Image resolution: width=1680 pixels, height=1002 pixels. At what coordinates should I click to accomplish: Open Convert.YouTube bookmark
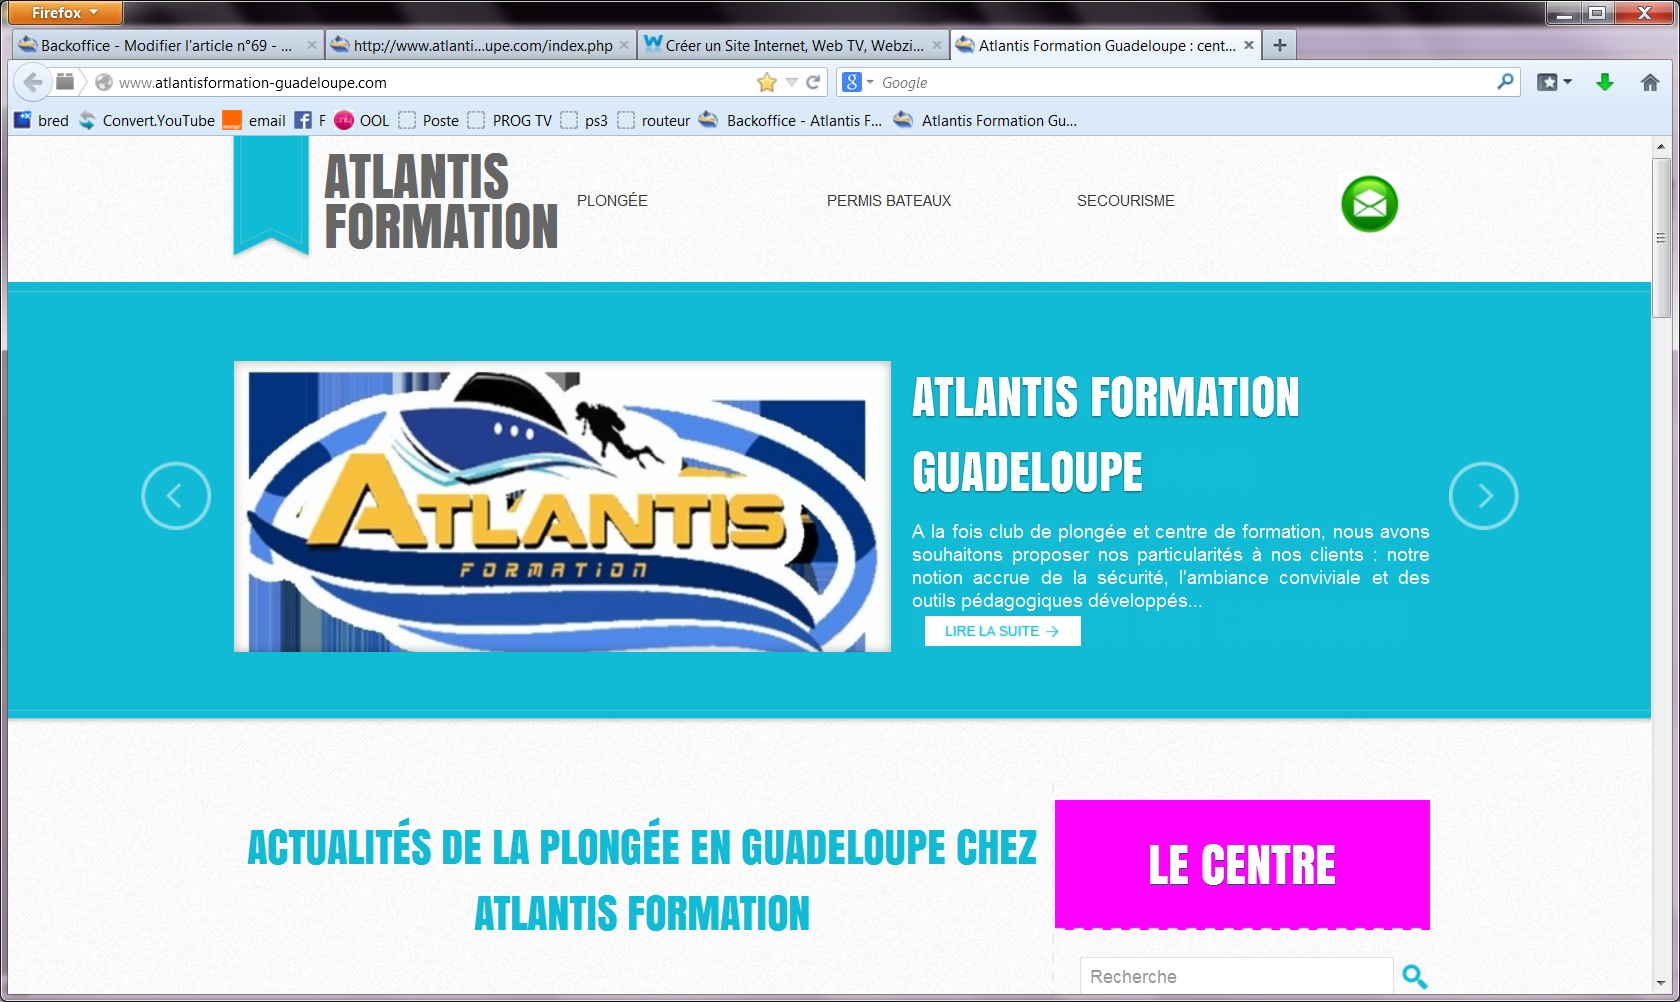click(147, 120)
